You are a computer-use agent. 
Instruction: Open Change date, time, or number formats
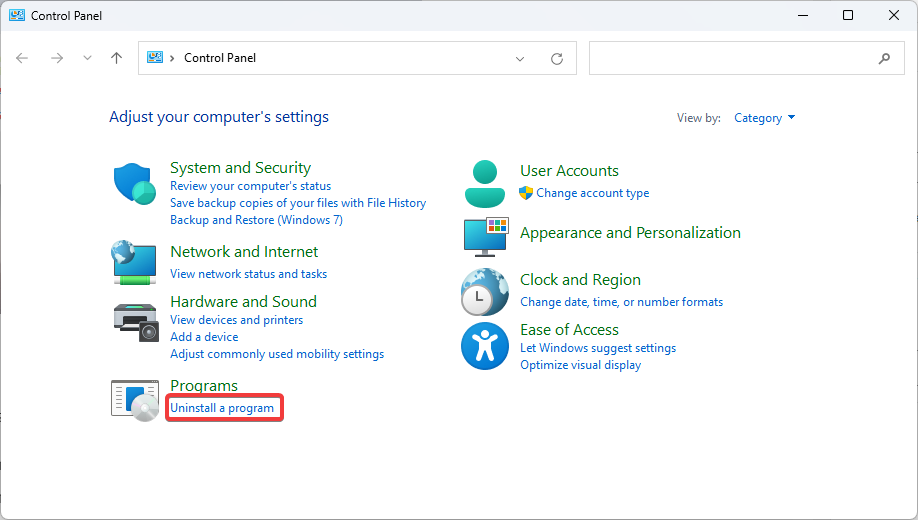point(621,302)
